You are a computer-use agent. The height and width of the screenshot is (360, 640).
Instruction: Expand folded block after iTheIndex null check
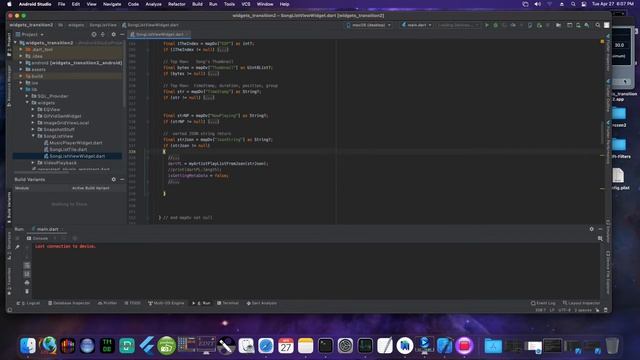click(x=223, y=50)
